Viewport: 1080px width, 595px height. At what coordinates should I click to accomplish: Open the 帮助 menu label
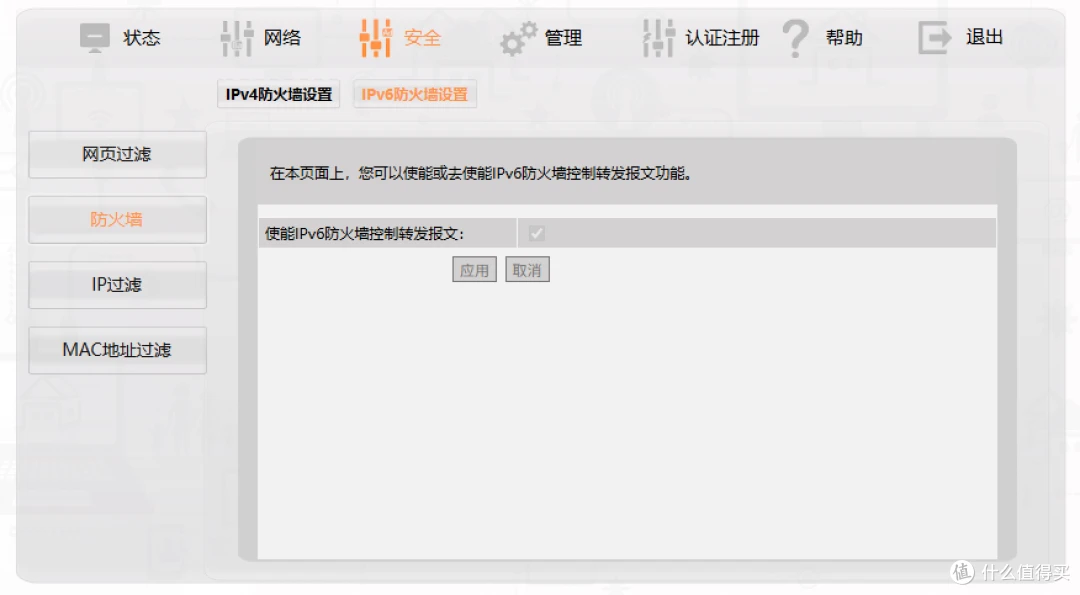(844, 38)
